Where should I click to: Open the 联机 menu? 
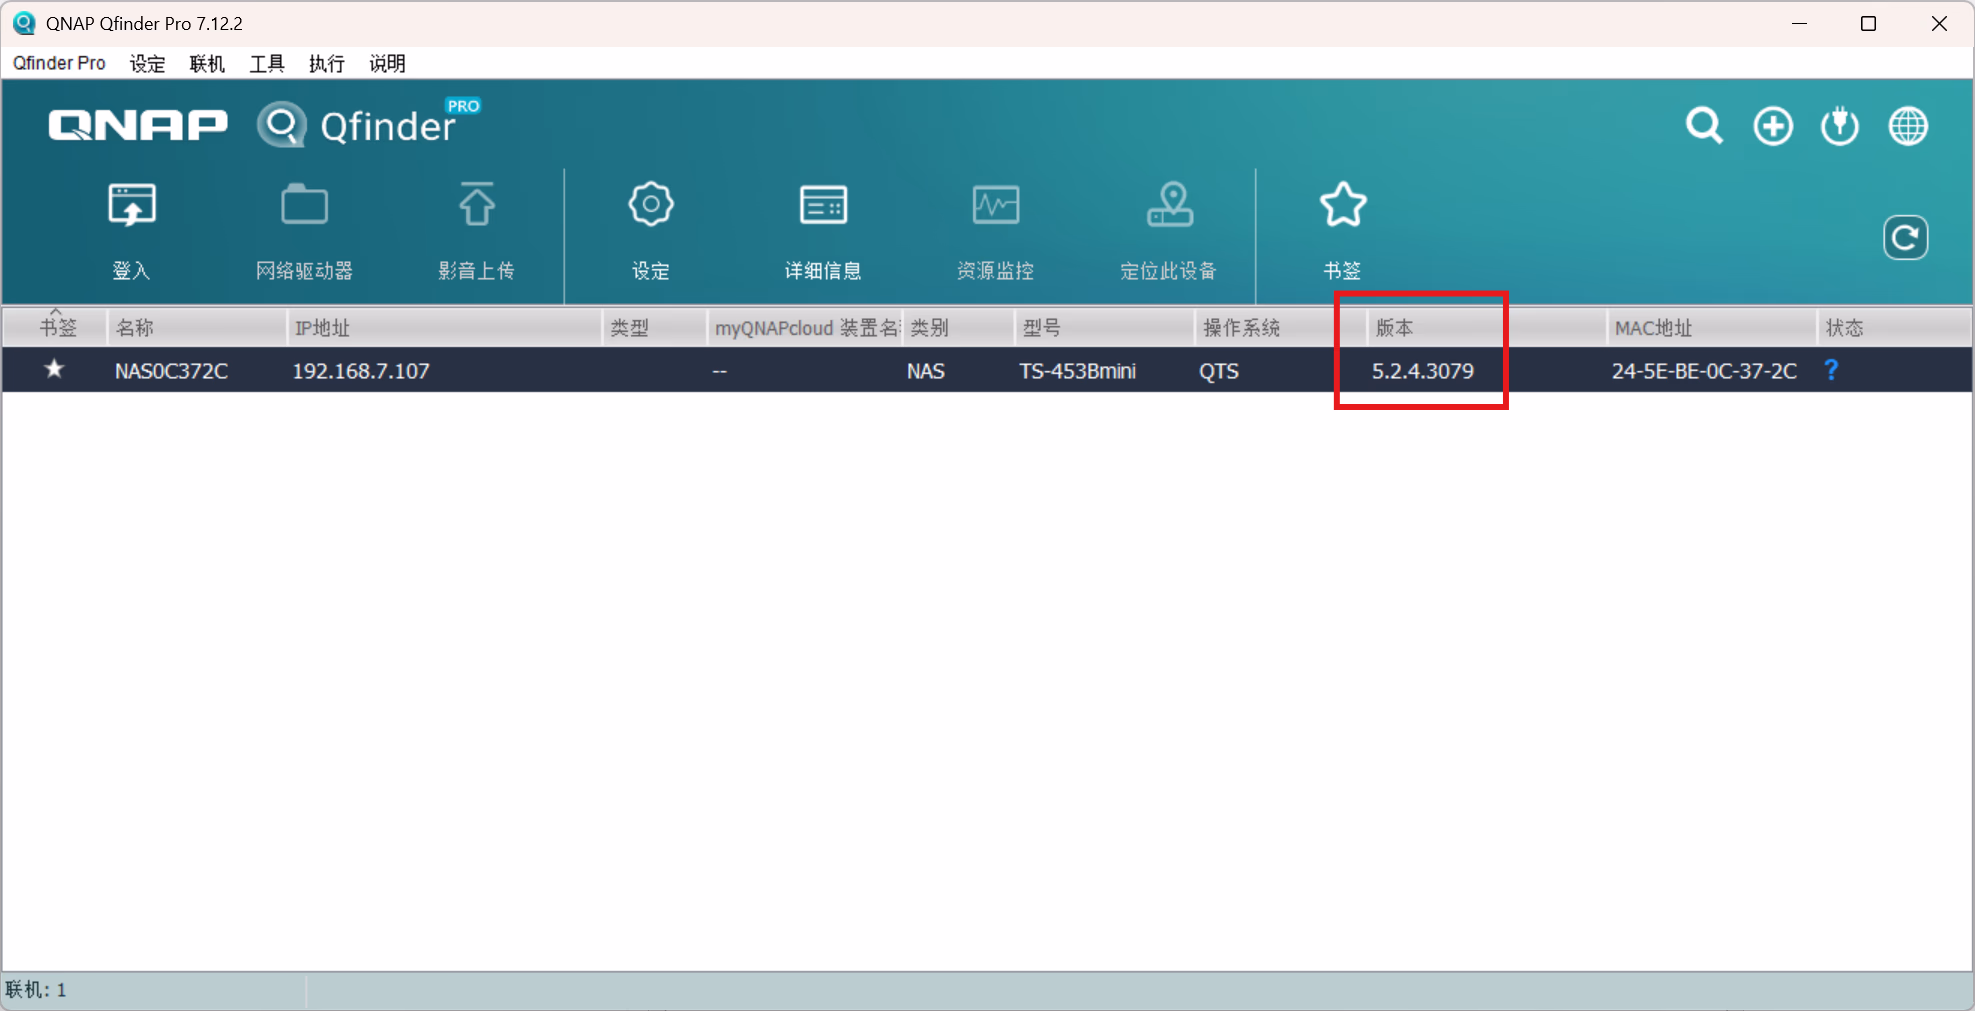[x=207, y=63]
